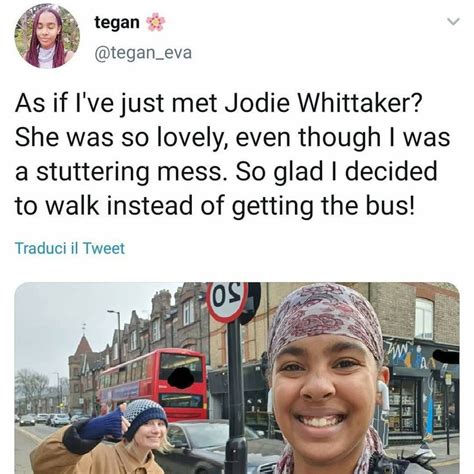Image resolution: width=474 pixels, height=474 pixels.
Task: Click the red double-decker bus in photo
Action: tap(154, 383)
